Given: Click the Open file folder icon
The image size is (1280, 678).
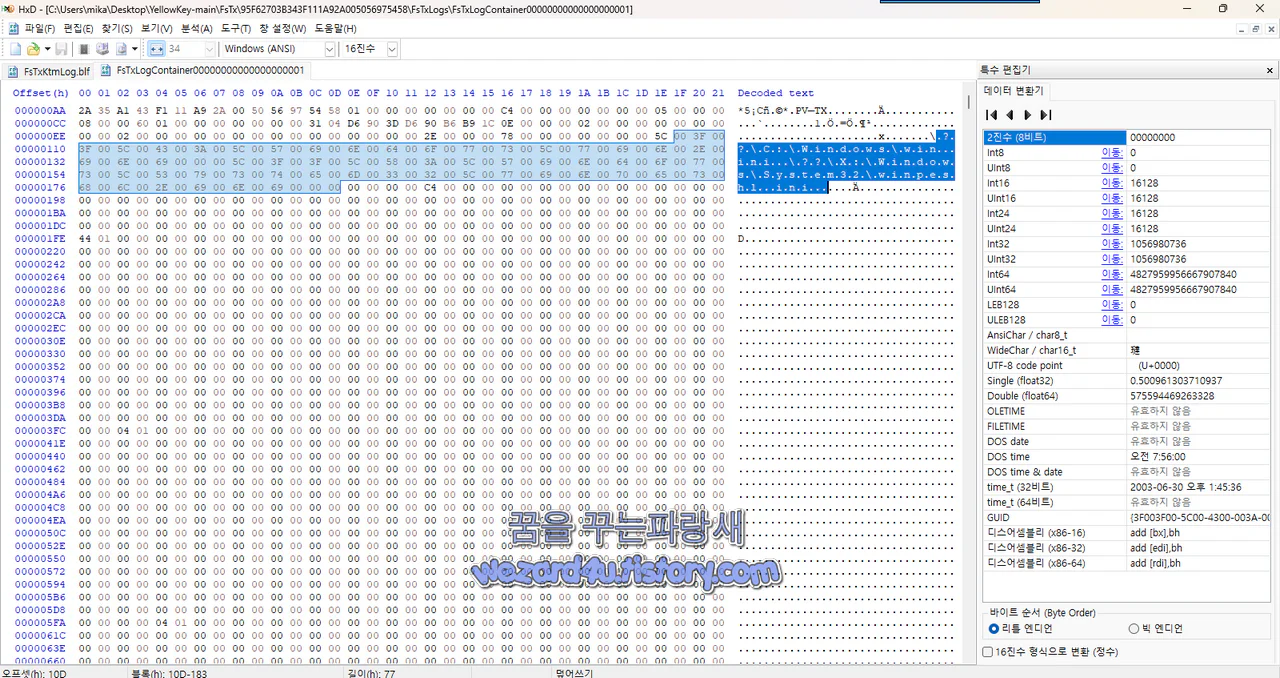Looking at the screenshot, I should click(x=33, y=49).
